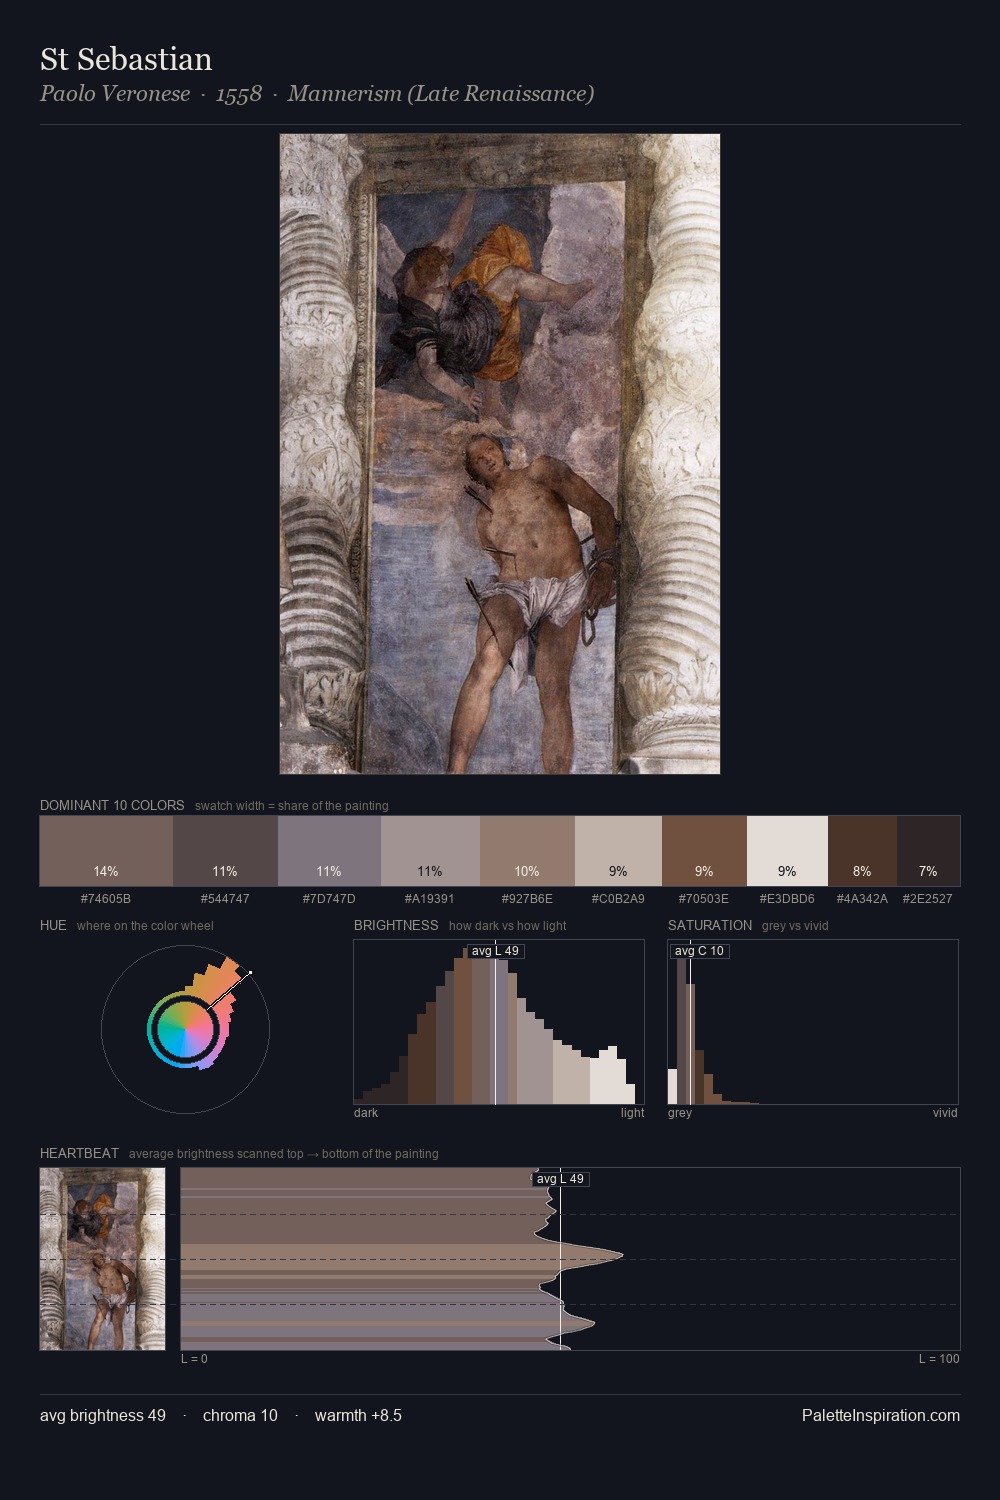Image resolution: width=1000 pixels, height=1500 pixels.
Task: Click the #C0B2A9 hex code label
Action: [618, 899]
